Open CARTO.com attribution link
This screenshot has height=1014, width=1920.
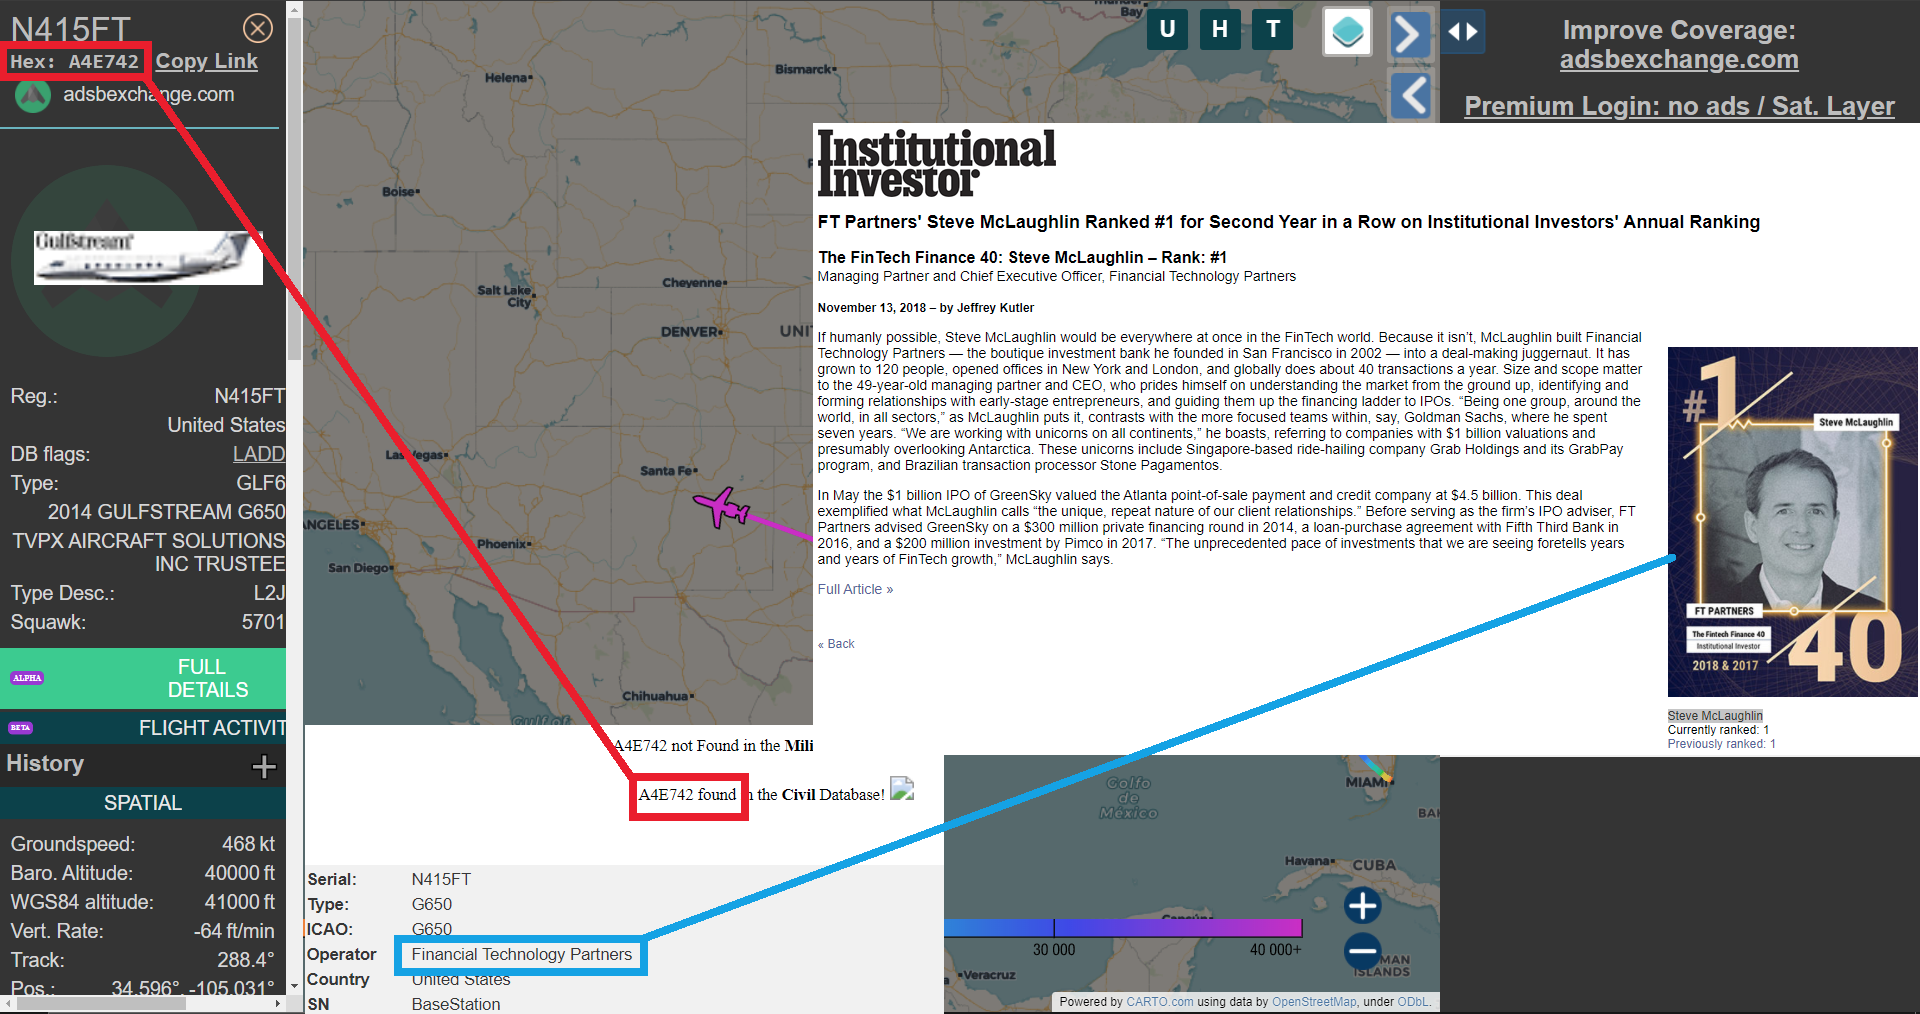(1159, 1002)
